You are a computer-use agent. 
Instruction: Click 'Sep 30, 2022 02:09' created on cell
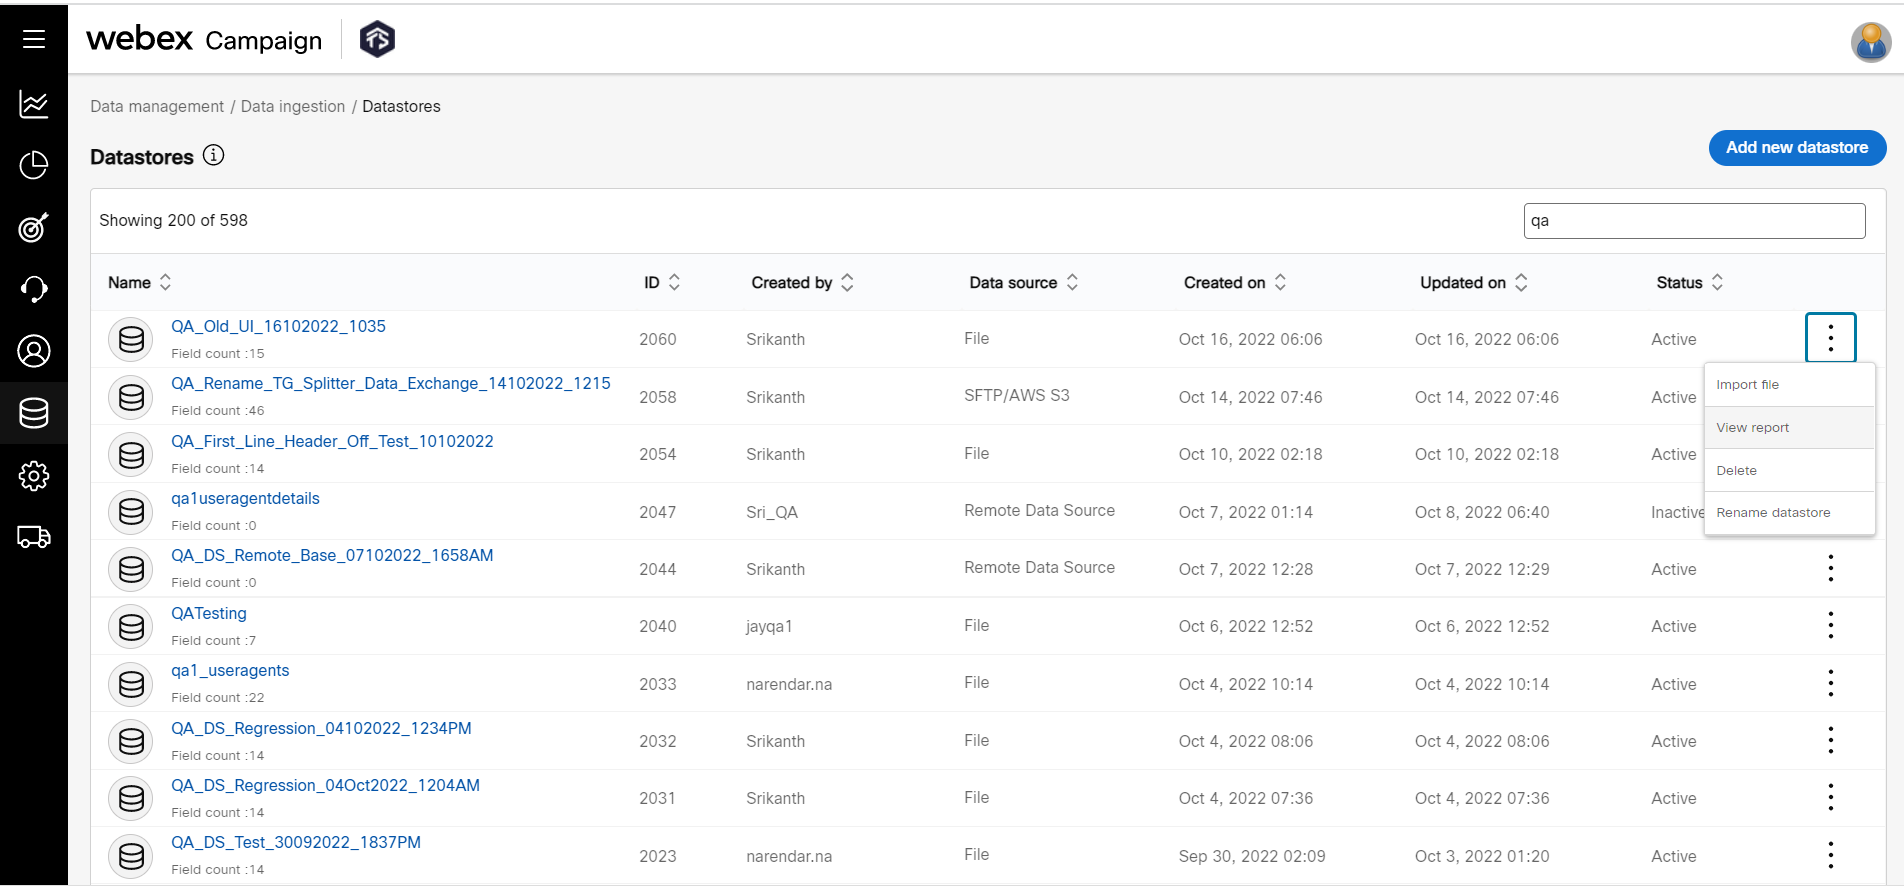(x=1252, y=856)
